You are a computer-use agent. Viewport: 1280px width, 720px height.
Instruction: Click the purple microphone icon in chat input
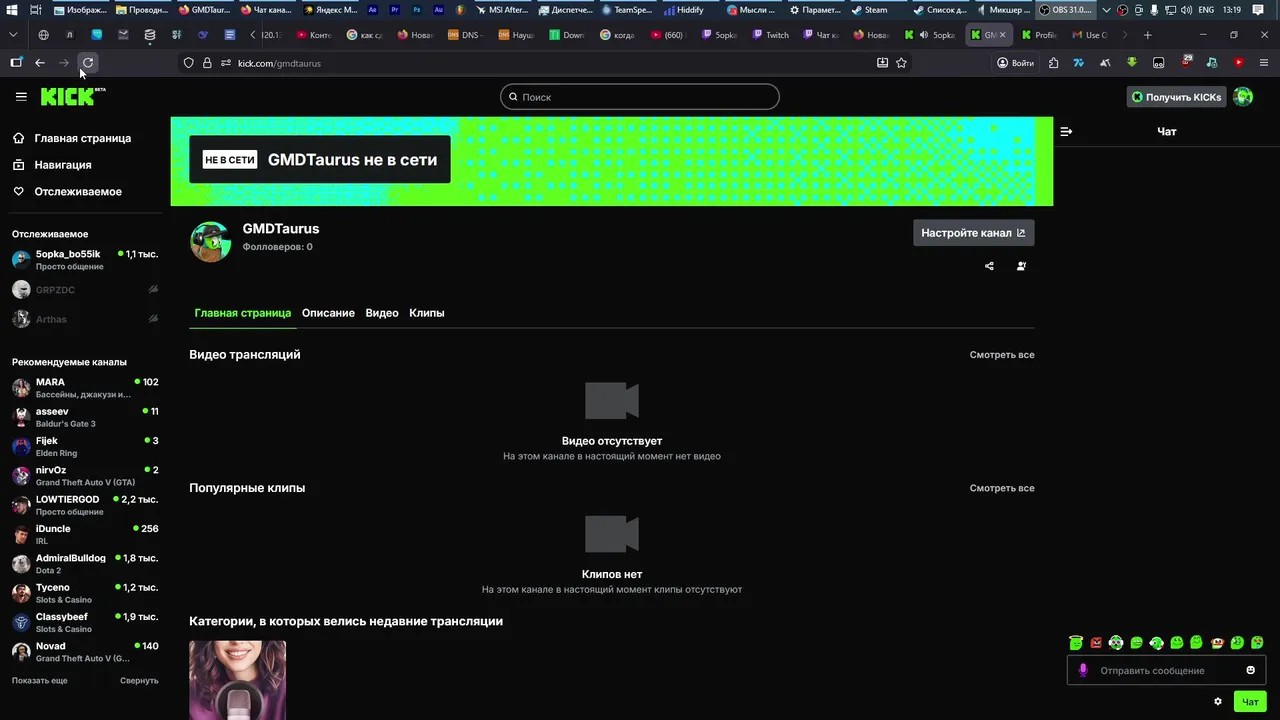1083,670
